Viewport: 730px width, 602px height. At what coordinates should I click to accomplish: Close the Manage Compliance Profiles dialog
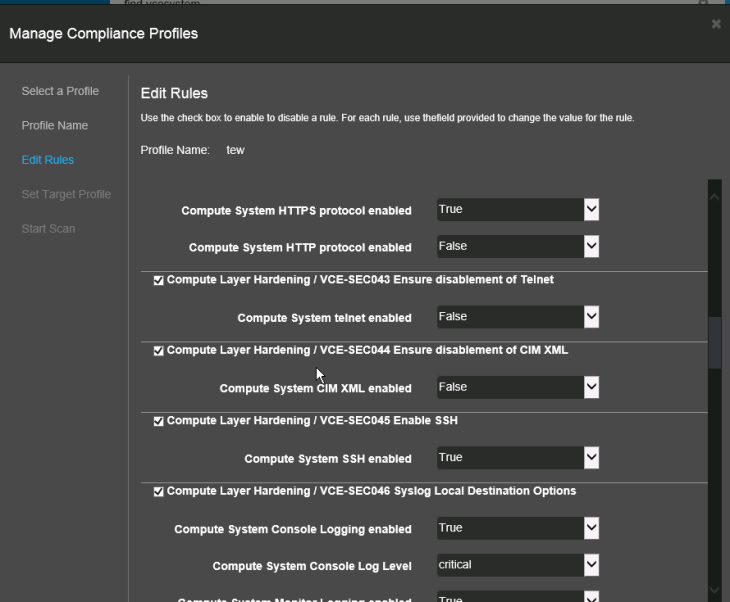(716, 24)
